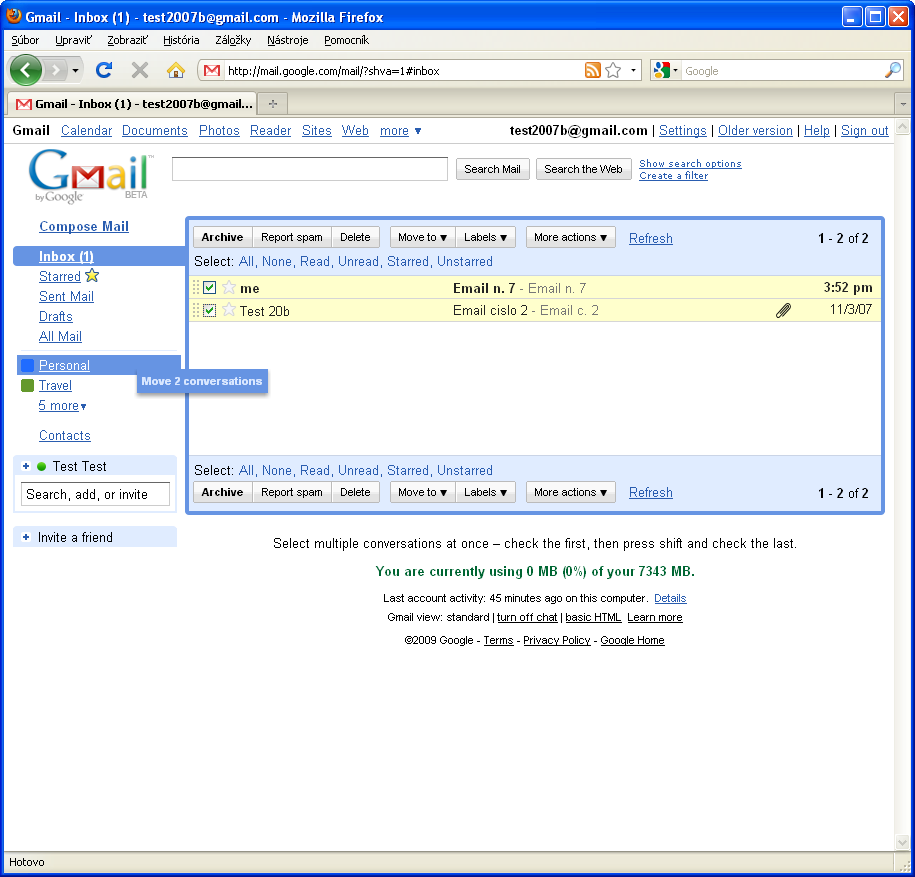Viewport: 915px width, 877px height.
Task: Click the browser forward arrow button
Action: point(55,71)
